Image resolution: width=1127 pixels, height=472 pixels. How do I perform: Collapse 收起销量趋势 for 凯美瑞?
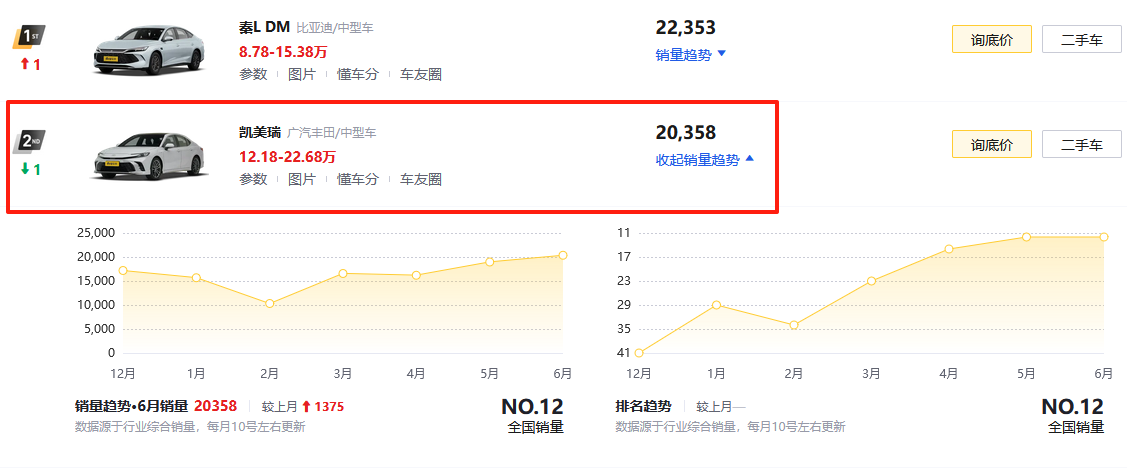705,159
